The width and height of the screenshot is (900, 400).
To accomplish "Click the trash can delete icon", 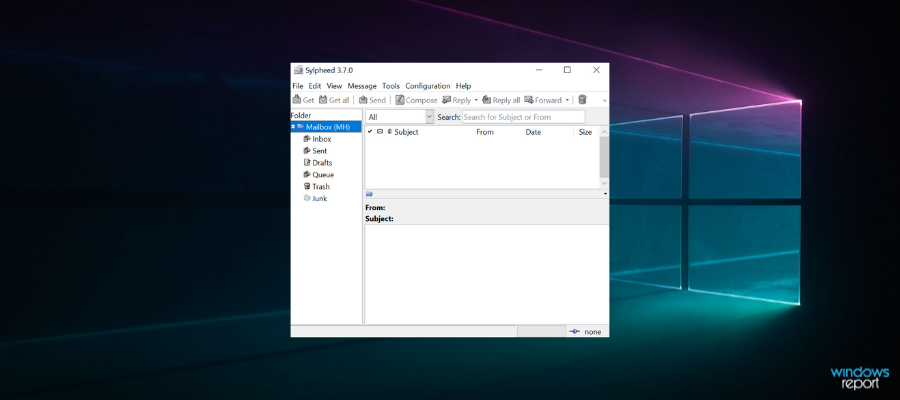I will (582, 100).
